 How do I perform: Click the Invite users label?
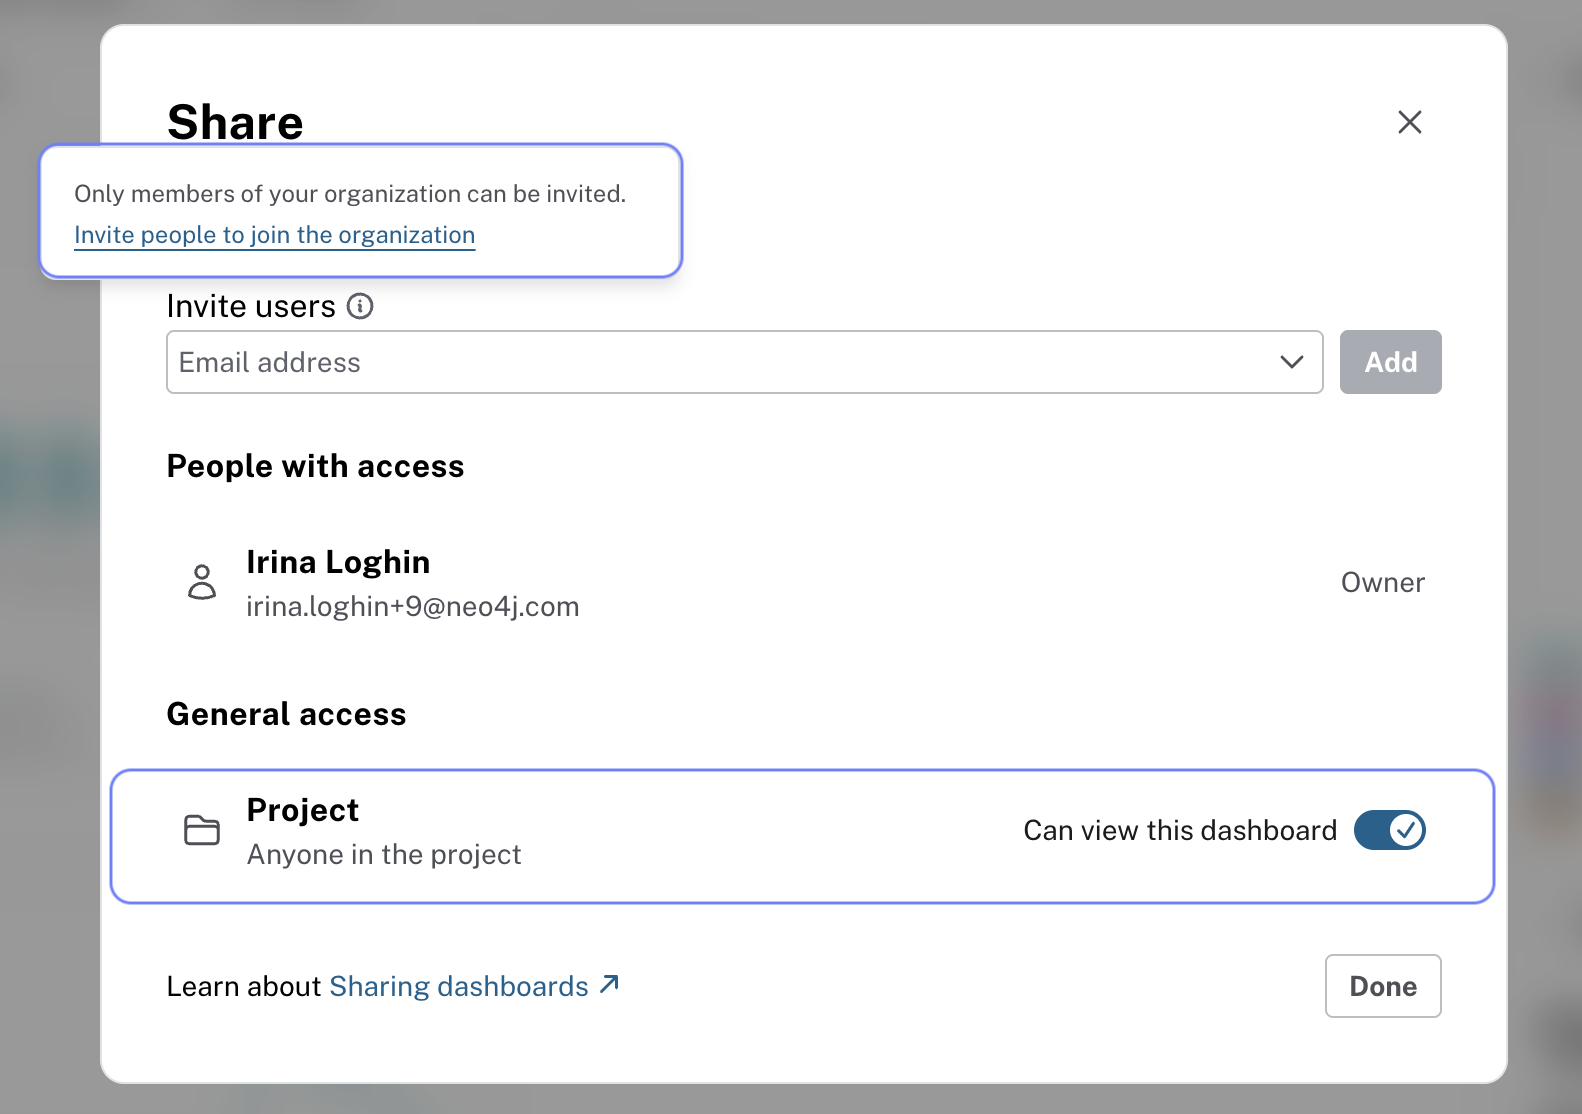(x=251, y=306)
